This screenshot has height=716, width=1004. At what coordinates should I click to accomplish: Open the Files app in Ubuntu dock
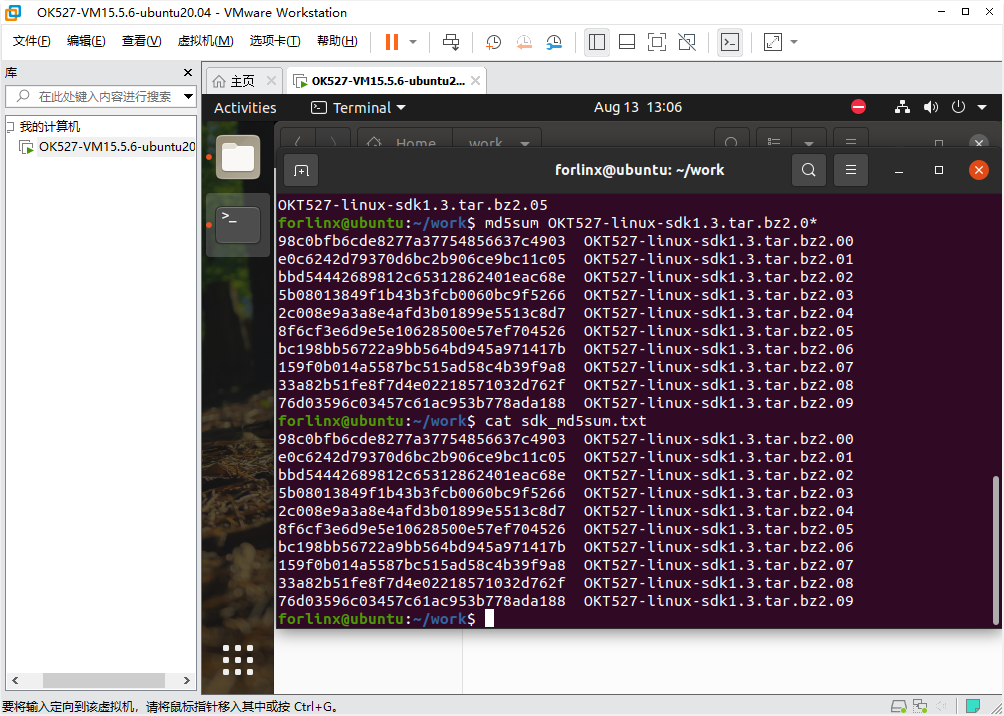tap(237, 157)
